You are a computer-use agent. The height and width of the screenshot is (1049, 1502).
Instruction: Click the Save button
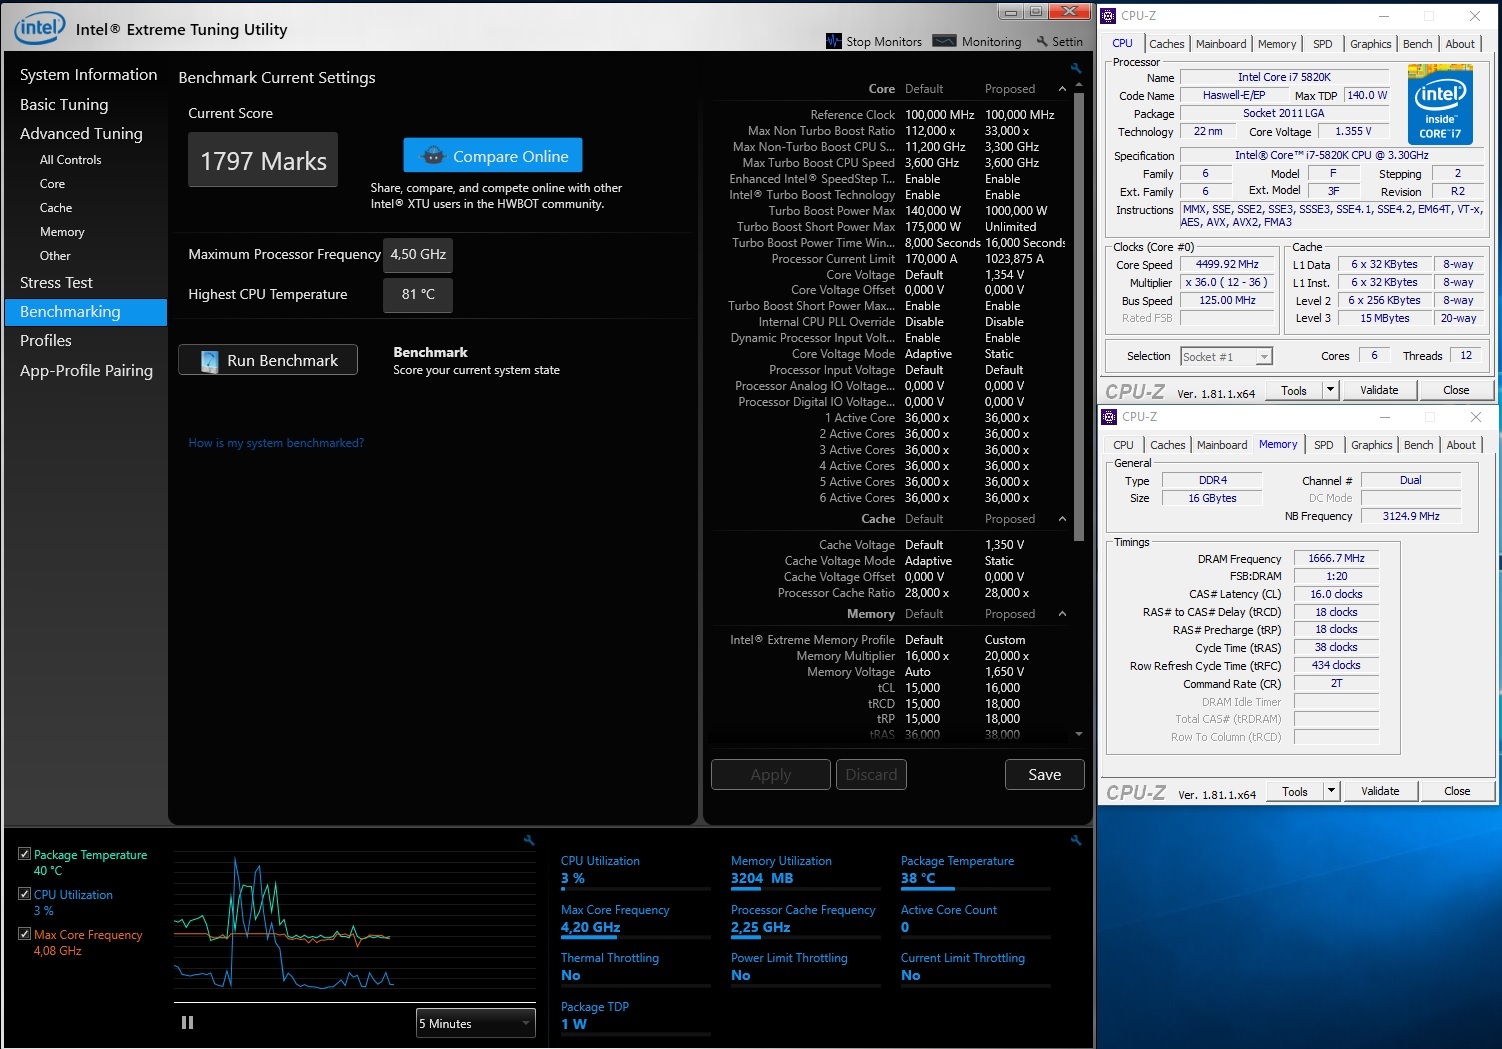point(1045,775)
